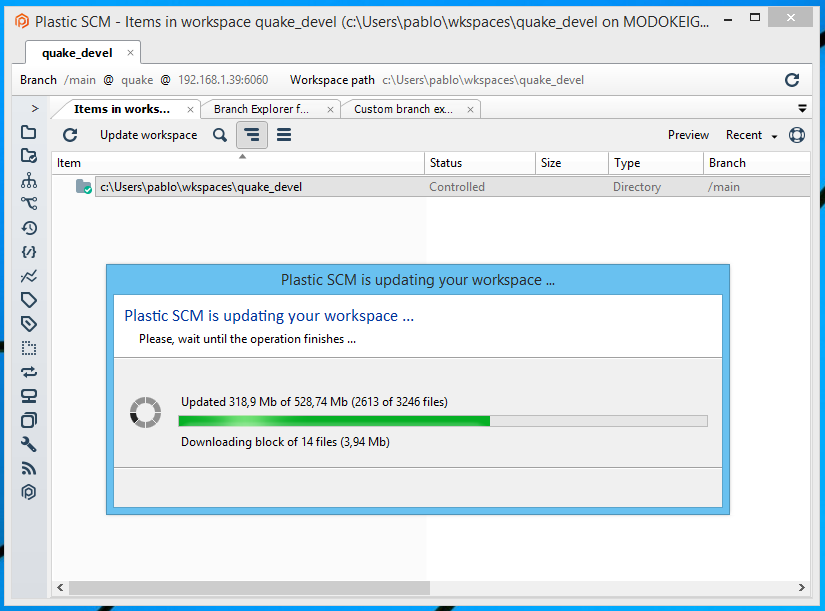
Task: Click the quake repository name in header
Action: pyautogui.click(x=137, y=80)
